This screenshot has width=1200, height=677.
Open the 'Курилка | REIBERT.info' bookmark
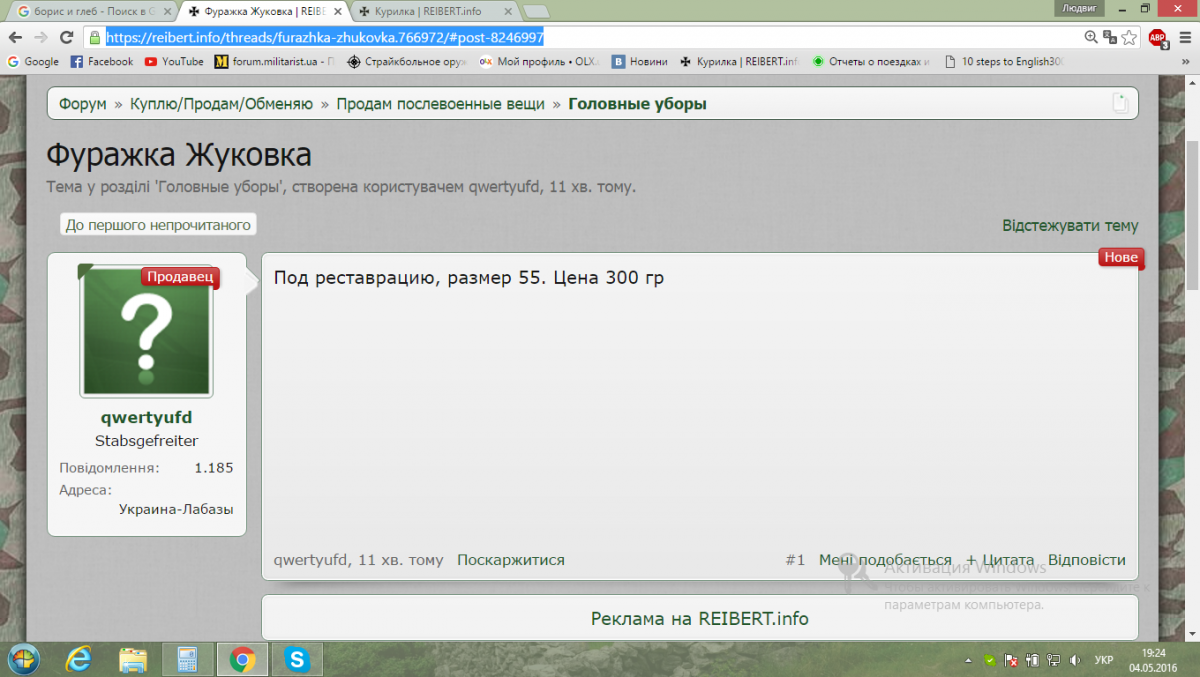point(739,61)
